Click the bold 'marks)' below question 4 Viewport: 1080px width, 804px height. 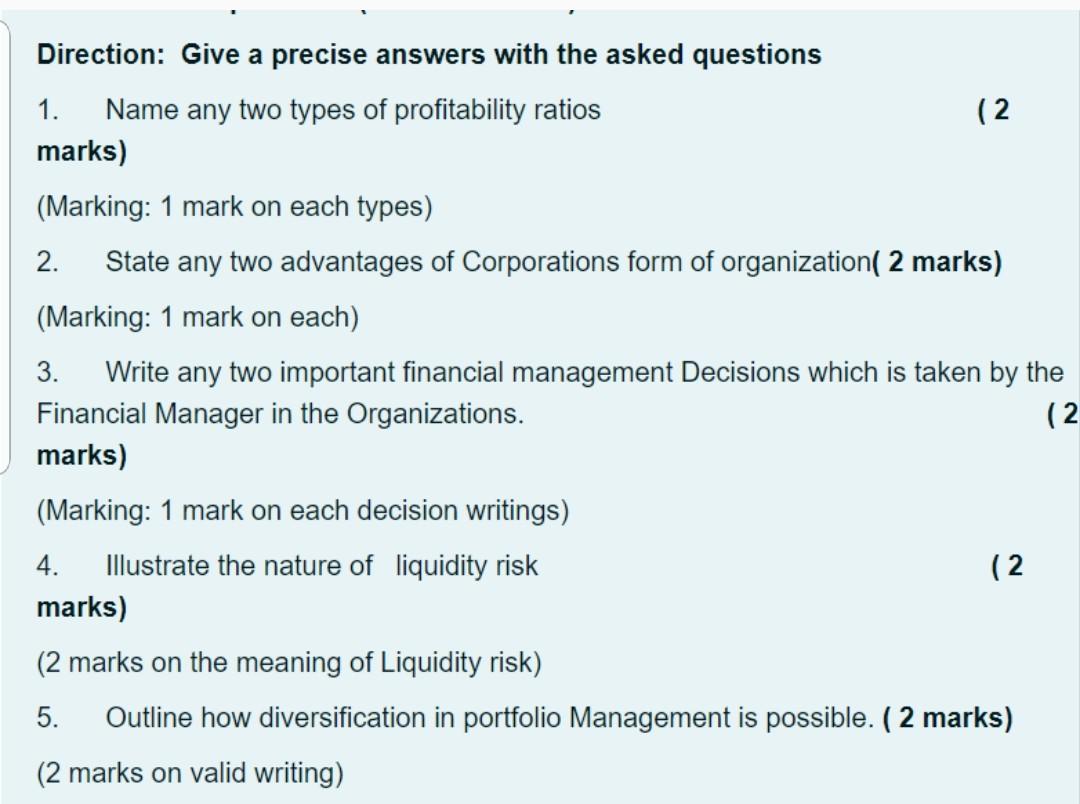[82, 608]
